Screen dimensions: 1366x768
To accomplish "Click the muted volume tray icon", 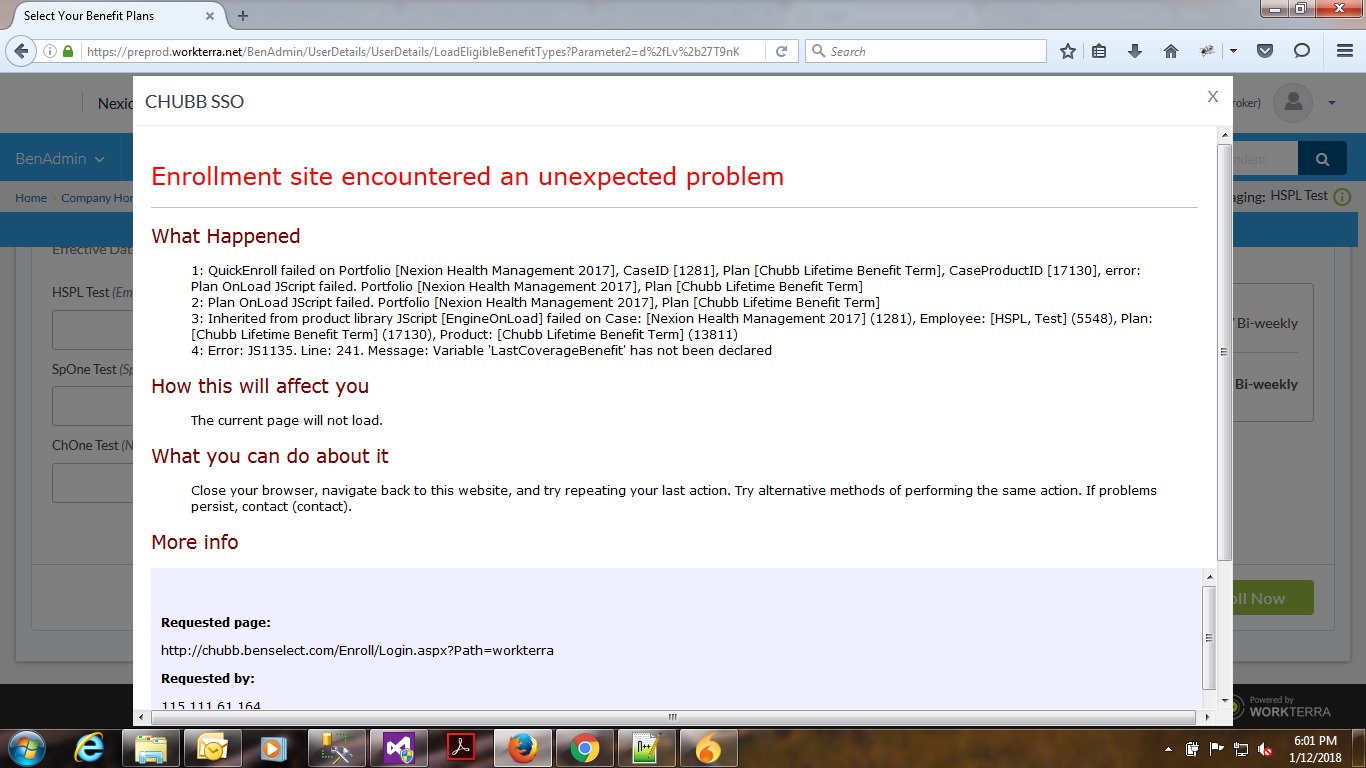I will (x=1265, y=749).
